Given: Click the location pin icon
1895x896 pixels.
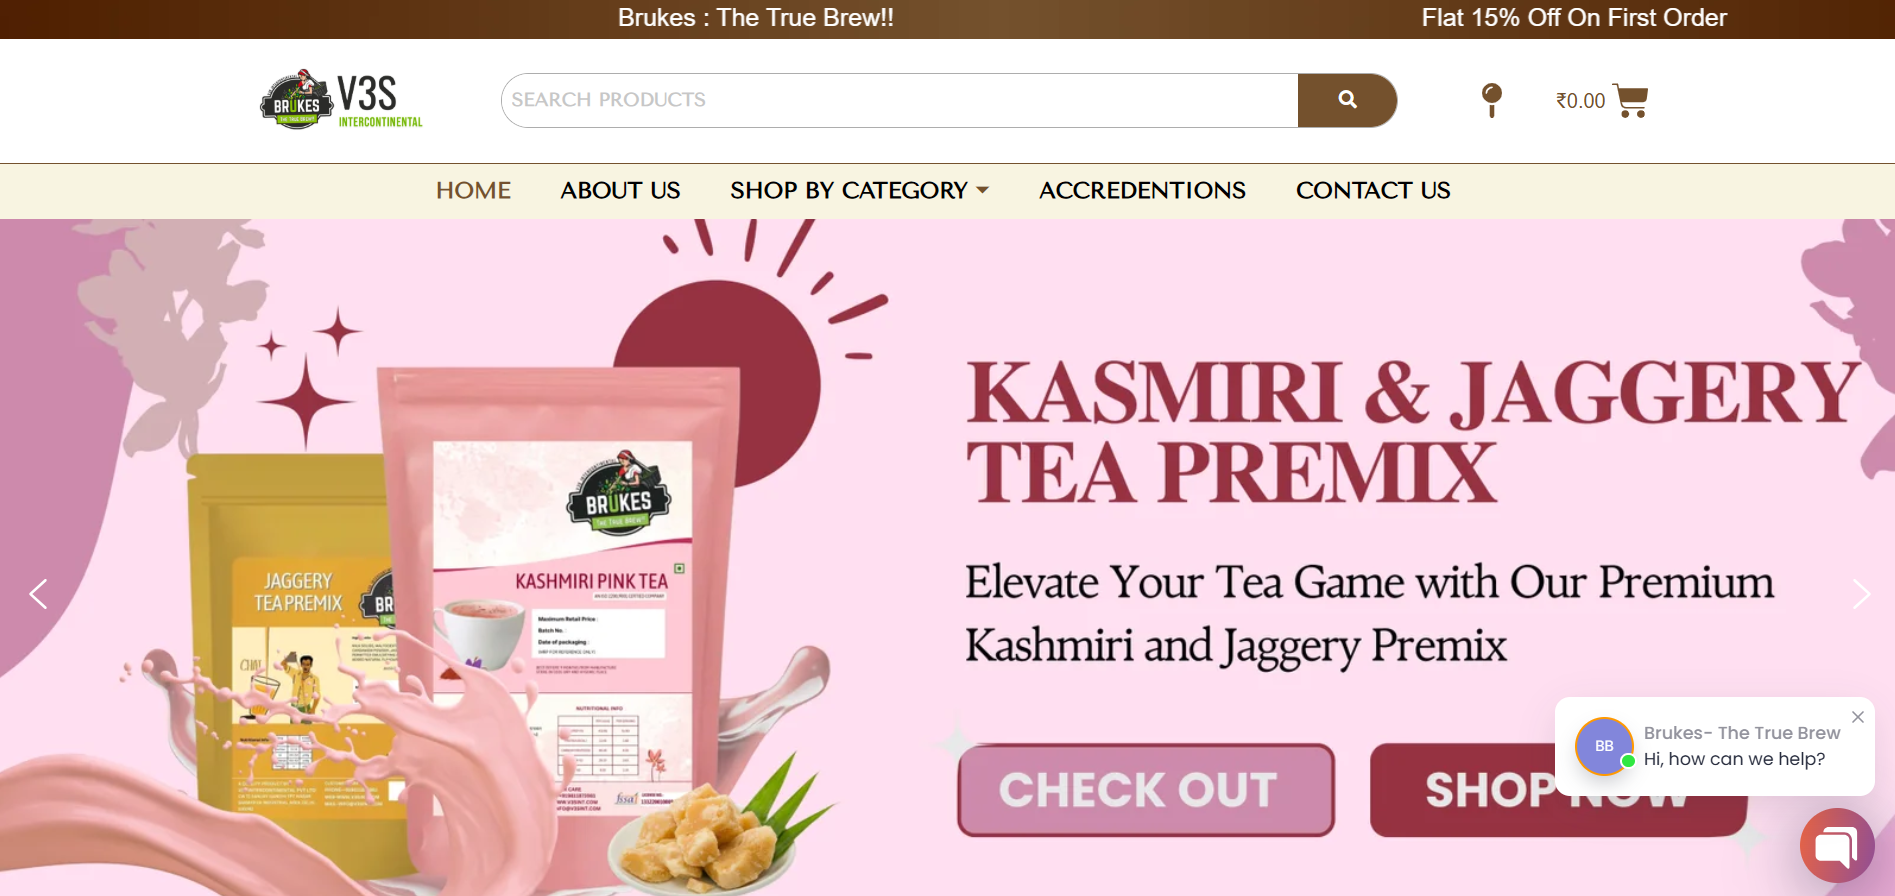Looking at the screenshot, I should pyautogui.click(x=1491, y=100).
